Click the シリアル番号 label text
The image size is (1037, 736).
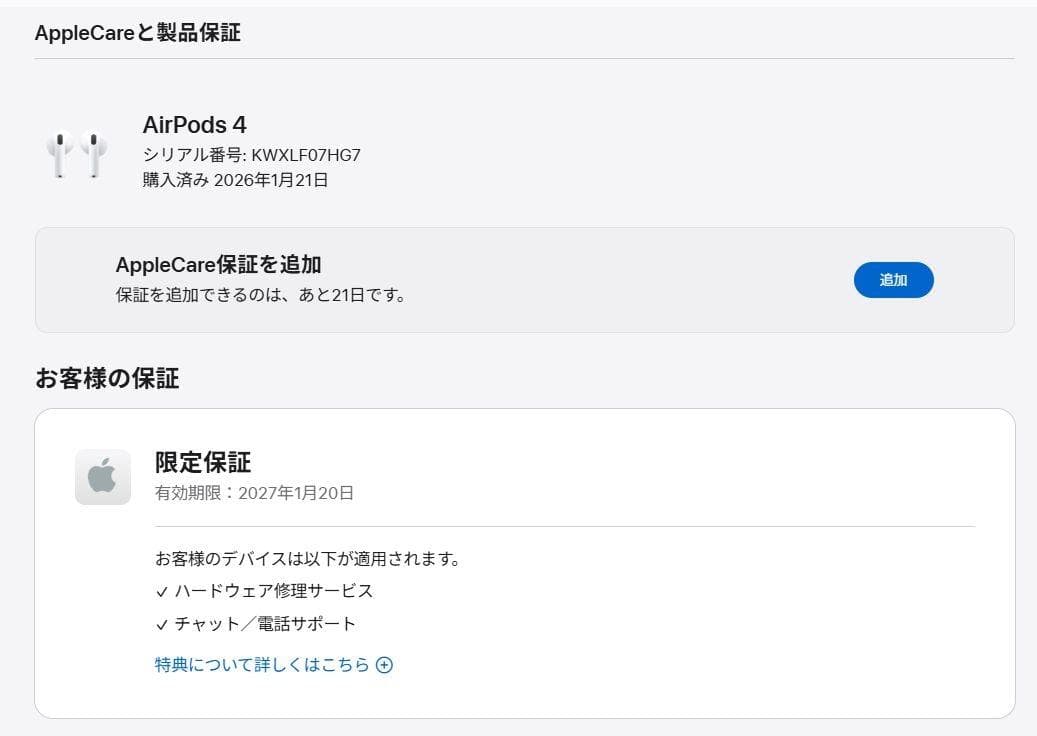193,155
